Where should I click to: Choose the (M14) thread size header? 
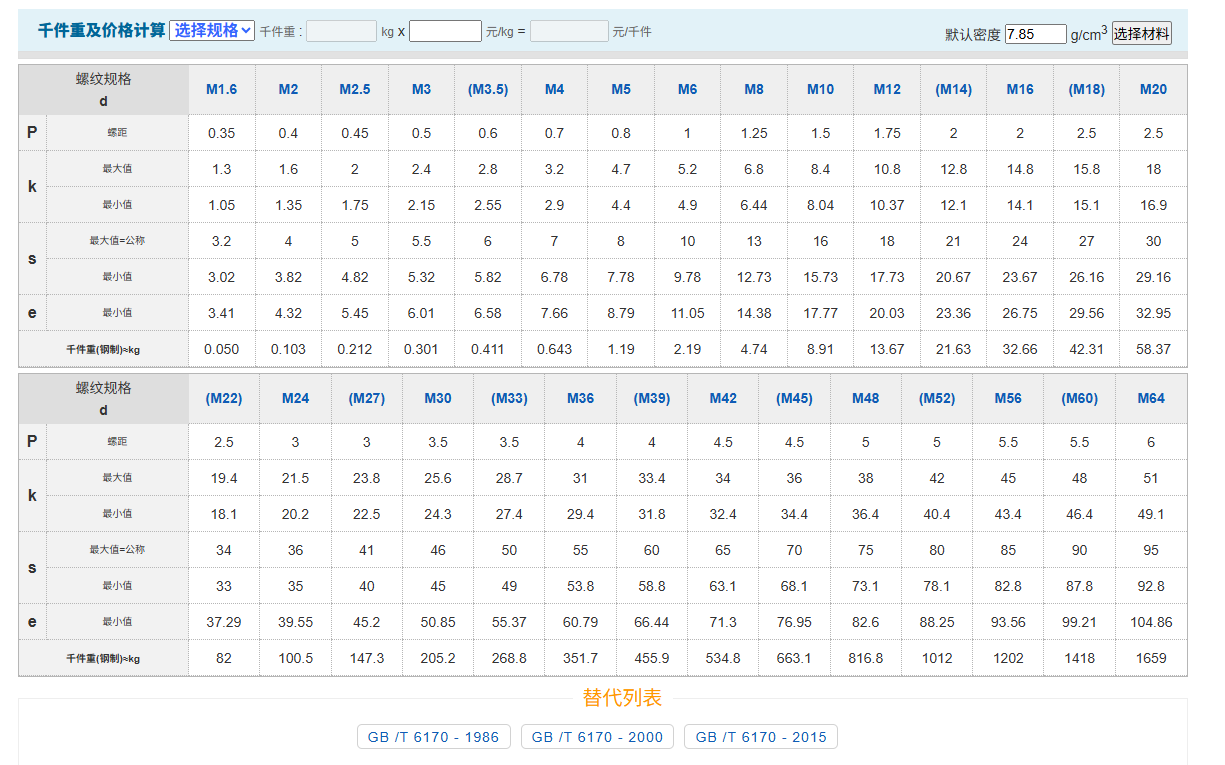[953, 89]
